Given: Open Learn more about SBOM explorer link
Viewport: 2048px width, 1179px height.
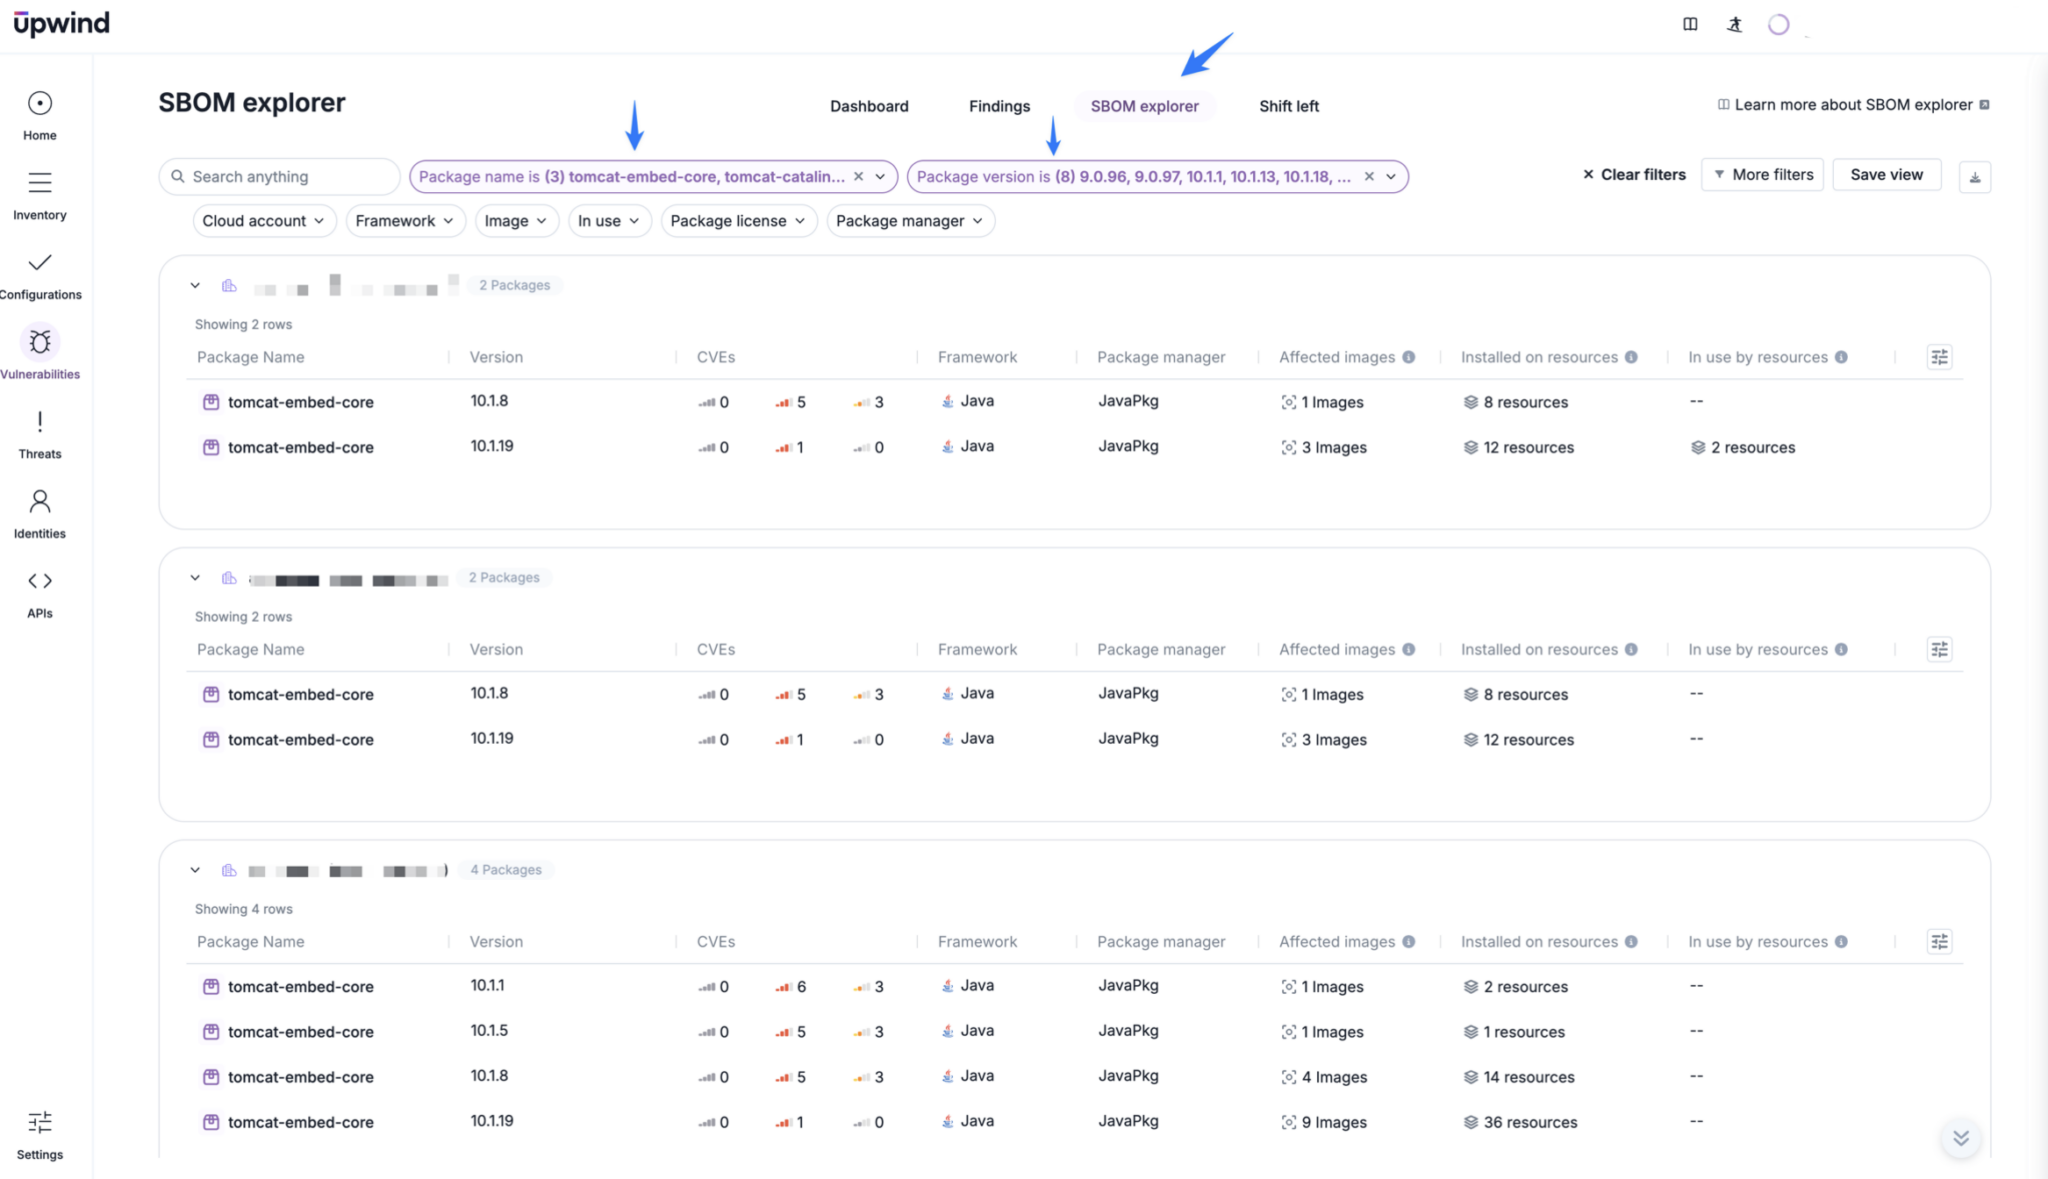Looking at the screenshot, I should pos(1853,105).
